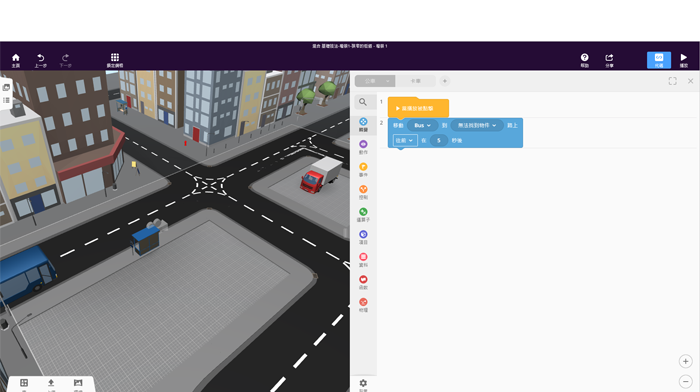The width and height of the screenshot is (700, 392).
Task: Select the Physics blocks category
Action: point(363,305)
